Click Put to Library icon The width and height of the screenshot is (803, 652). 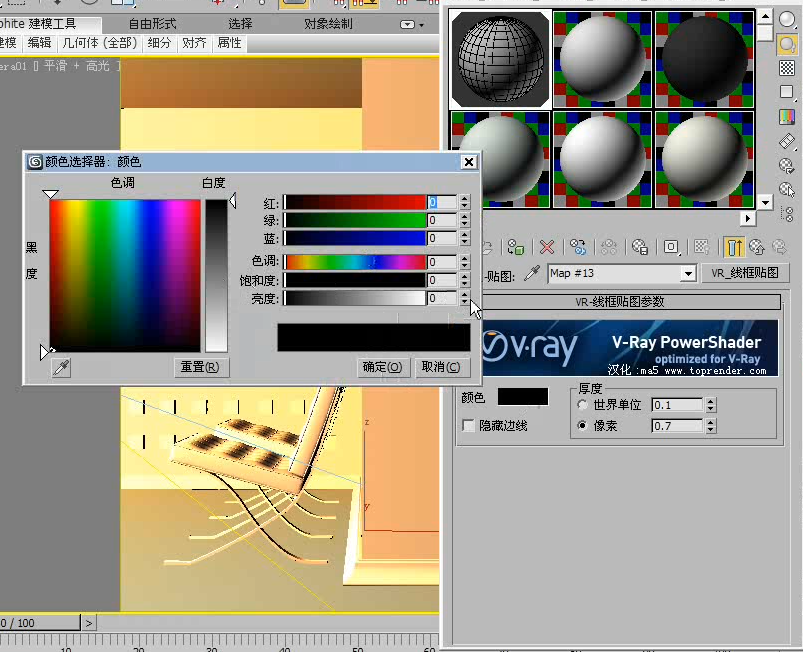(x=640, y=248)
